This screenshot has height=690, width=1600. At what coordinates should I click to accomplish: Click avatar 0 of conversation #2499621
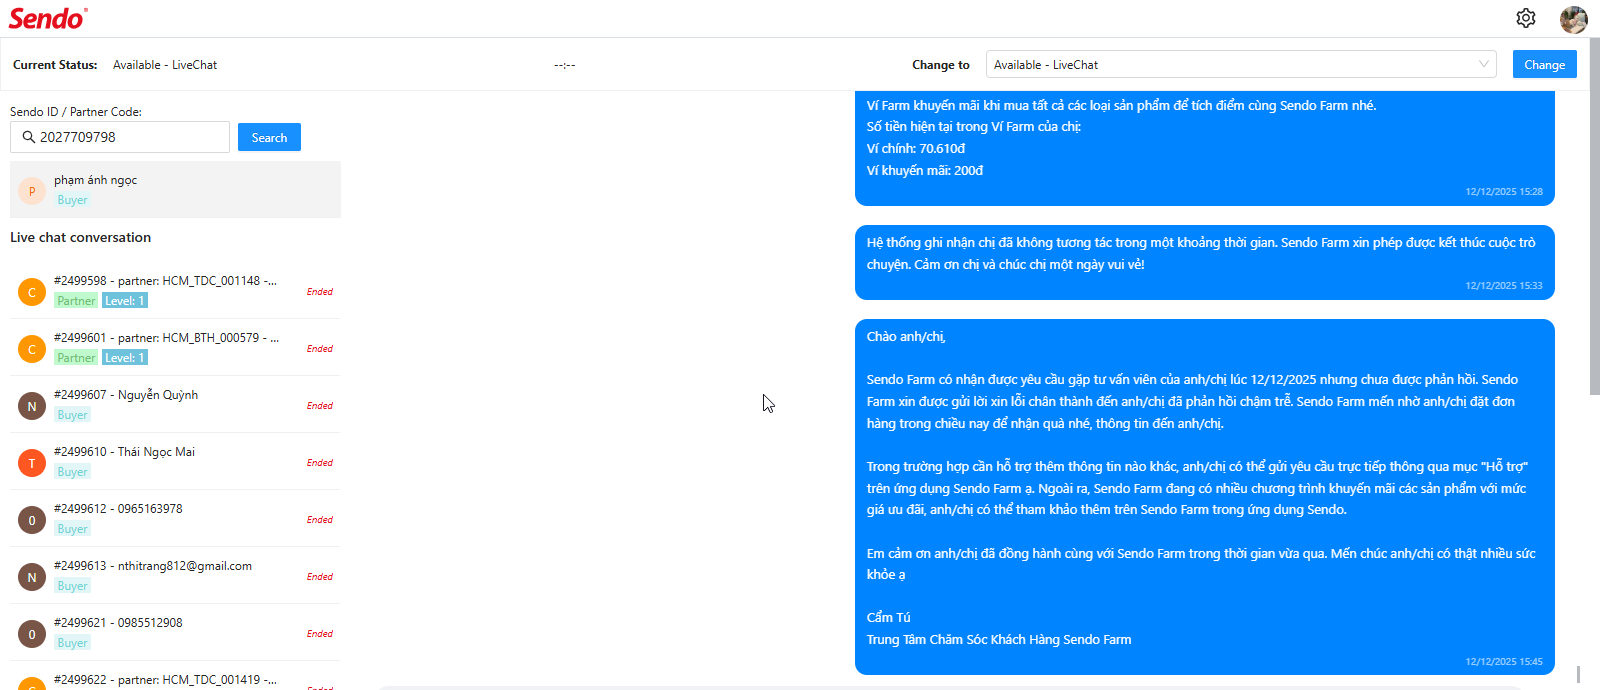pyautogui.click(x=32, y=633)
